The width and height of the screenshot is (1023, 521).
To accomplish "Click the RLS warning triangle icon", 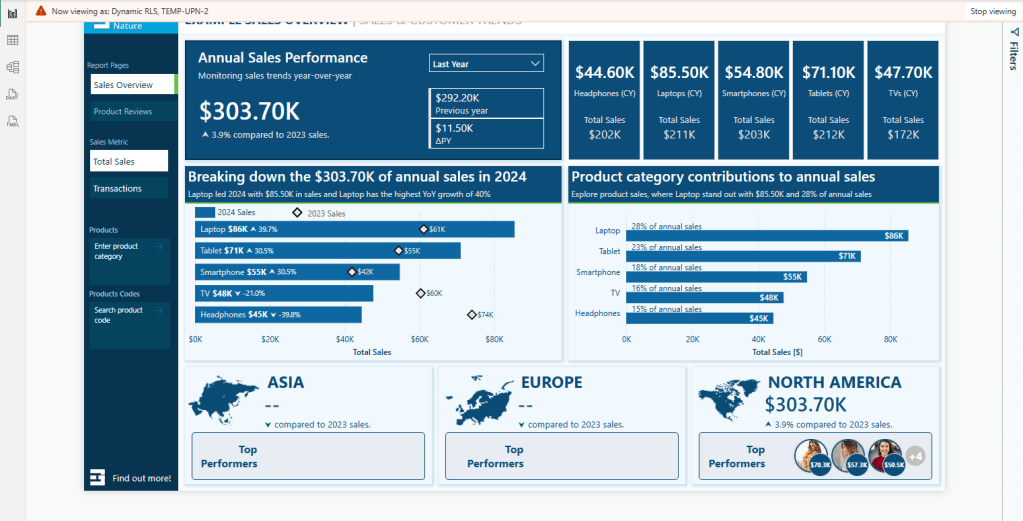I will 40,10.
